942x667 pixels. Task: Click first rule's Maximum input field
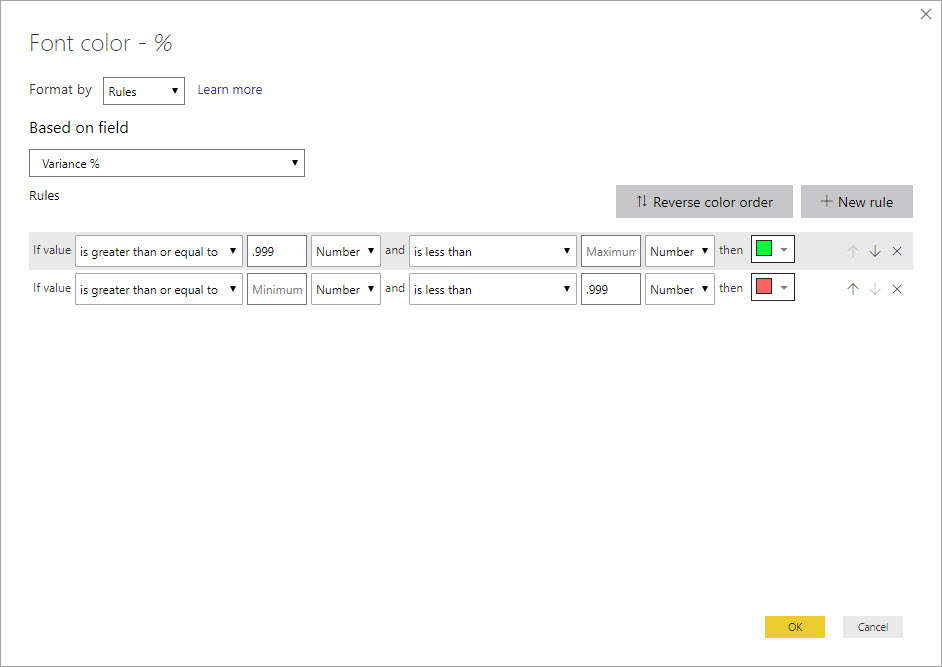[x=610, y=251]
